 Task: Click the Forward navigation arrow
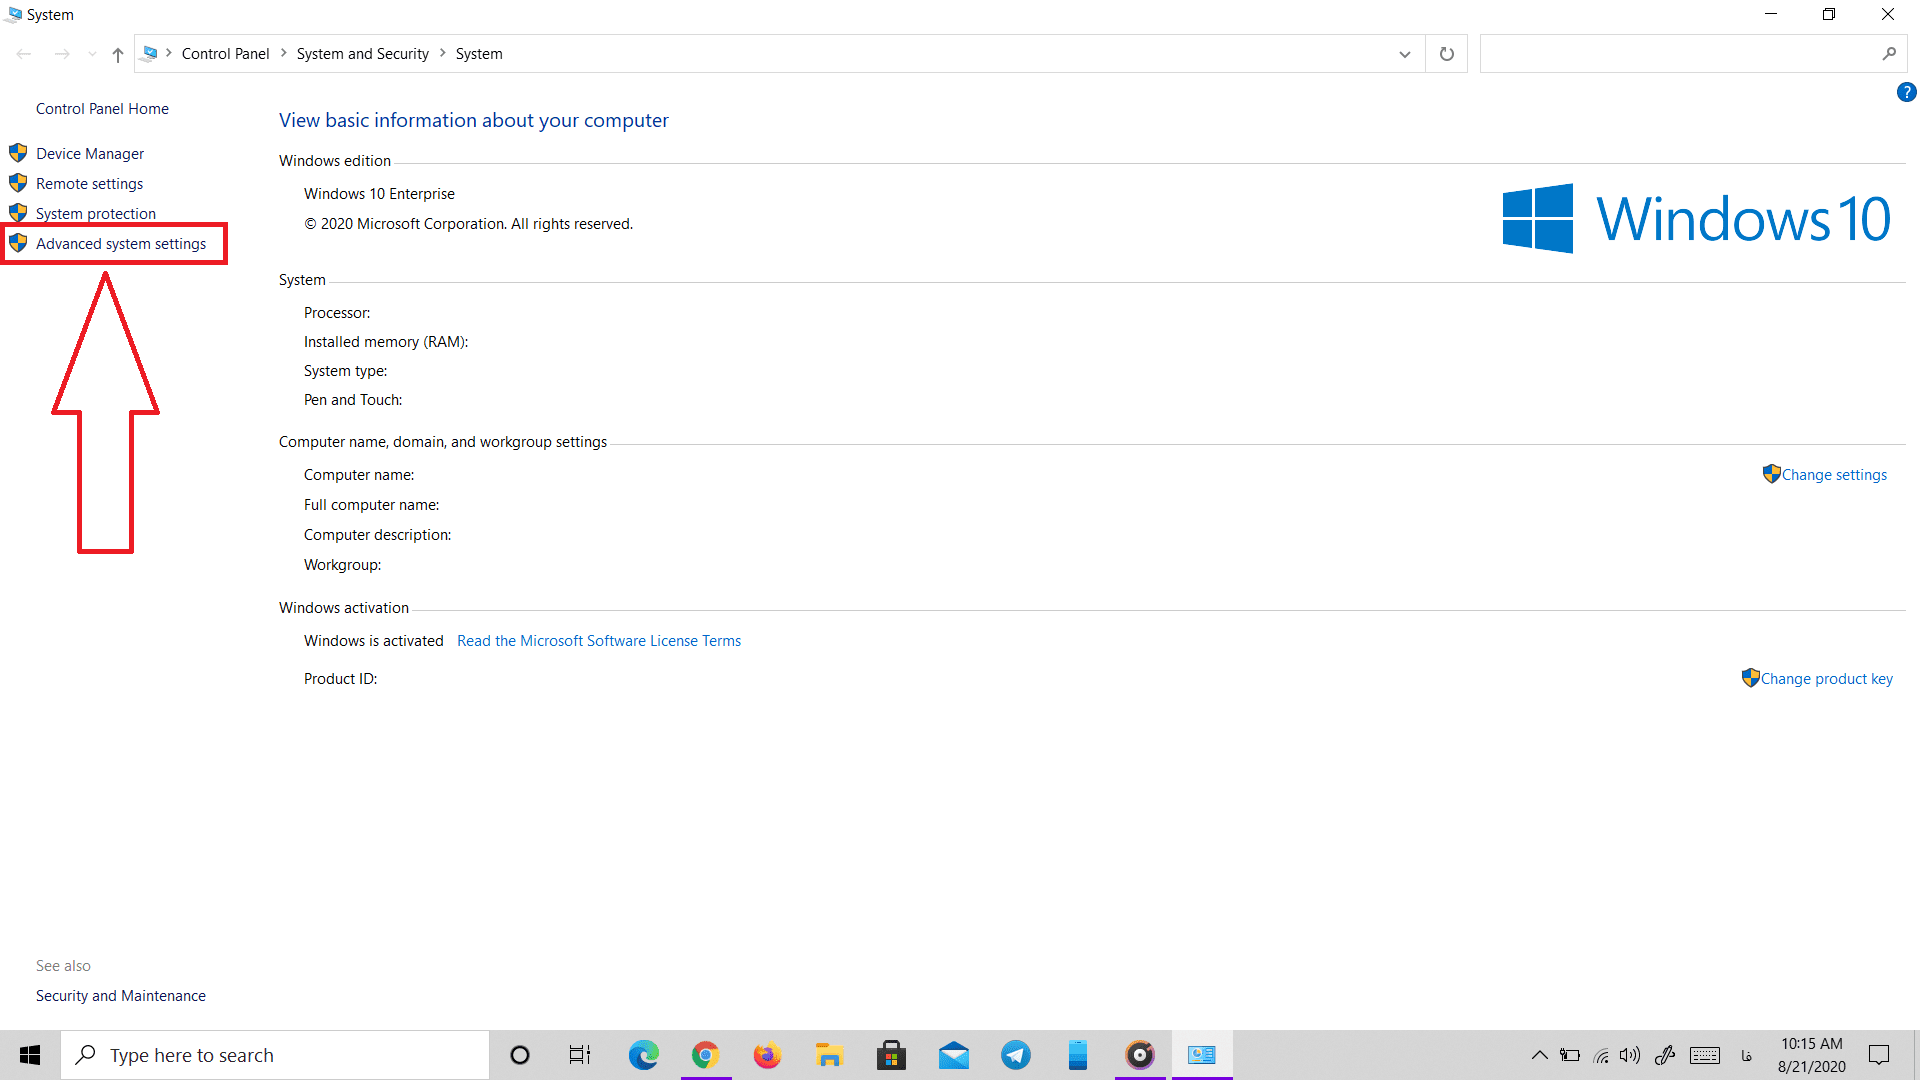pyautogui.click(x=62, y=54)
